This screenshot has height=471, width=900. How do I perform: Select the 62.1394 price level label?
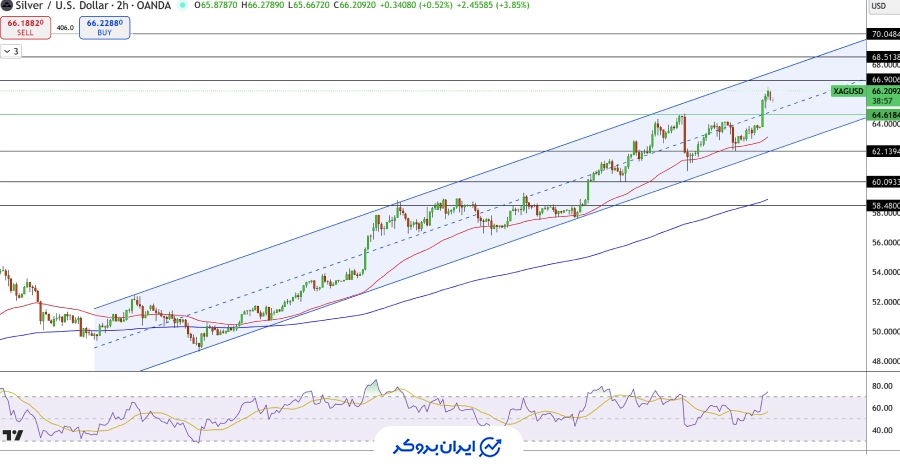click(884, 152)
